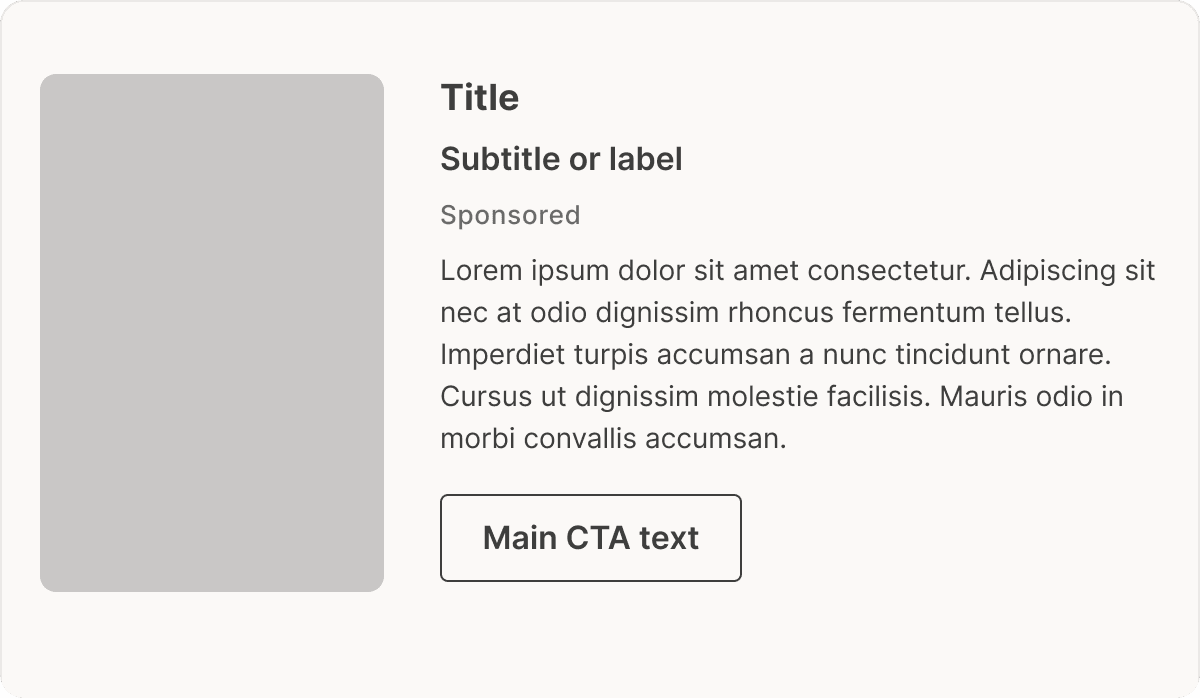The width and height of the screenshot is (1200, 698).
Task: Click the text Adipiscing sit
Action: pos(1068,271)
